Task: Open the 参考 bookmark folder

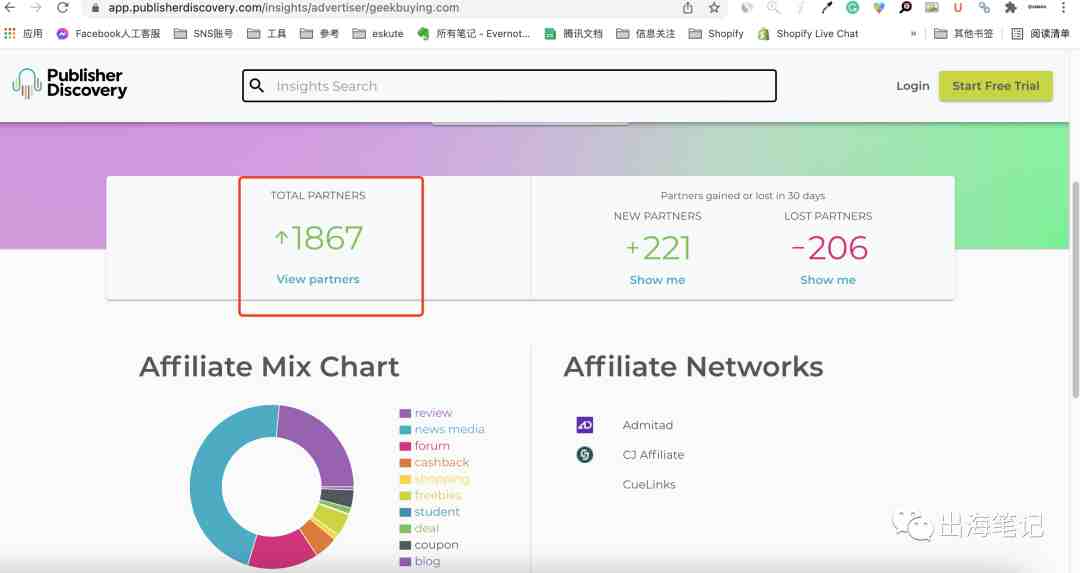Action: click(x=319, y=33)
